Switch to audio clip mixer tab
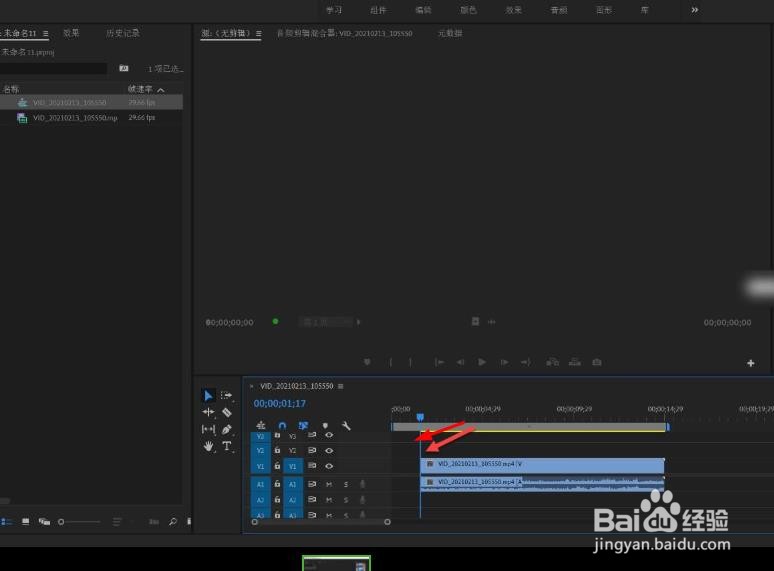 click(344, 33)
